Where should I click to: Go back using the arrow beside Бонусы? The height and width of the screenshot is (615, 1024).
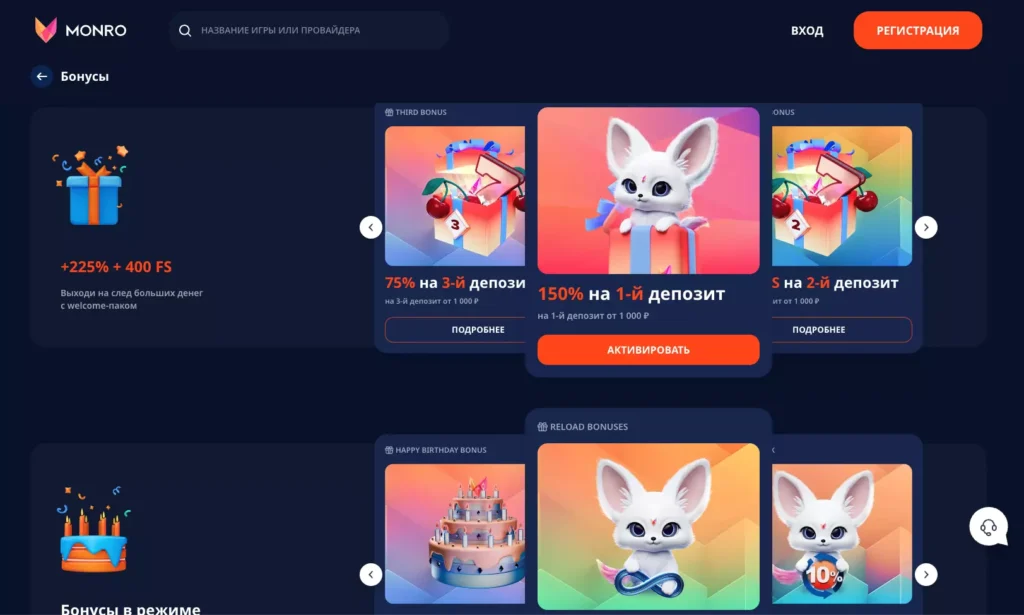tap(42, 76)
